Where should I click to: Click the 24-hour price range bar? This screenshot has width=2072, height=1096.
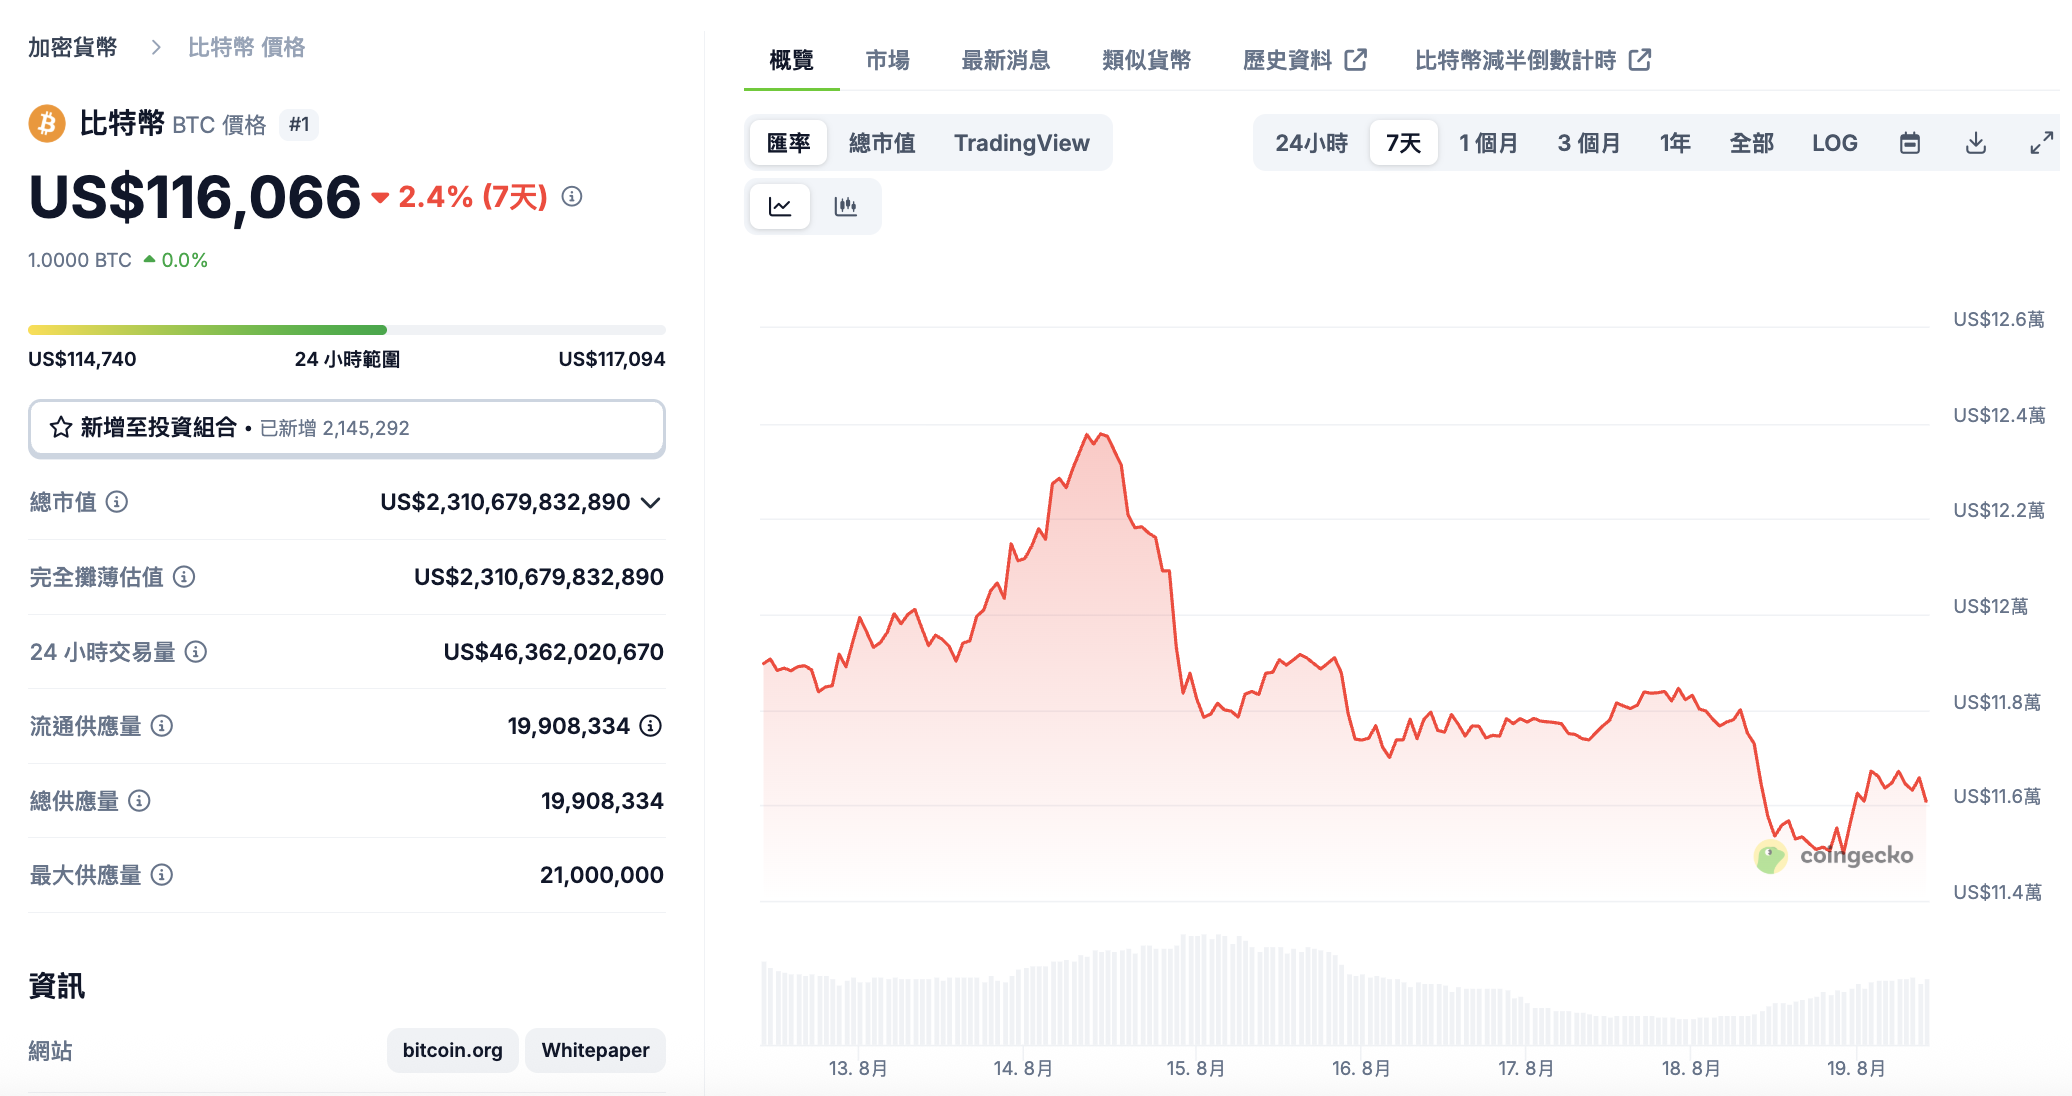pos(347,329)
